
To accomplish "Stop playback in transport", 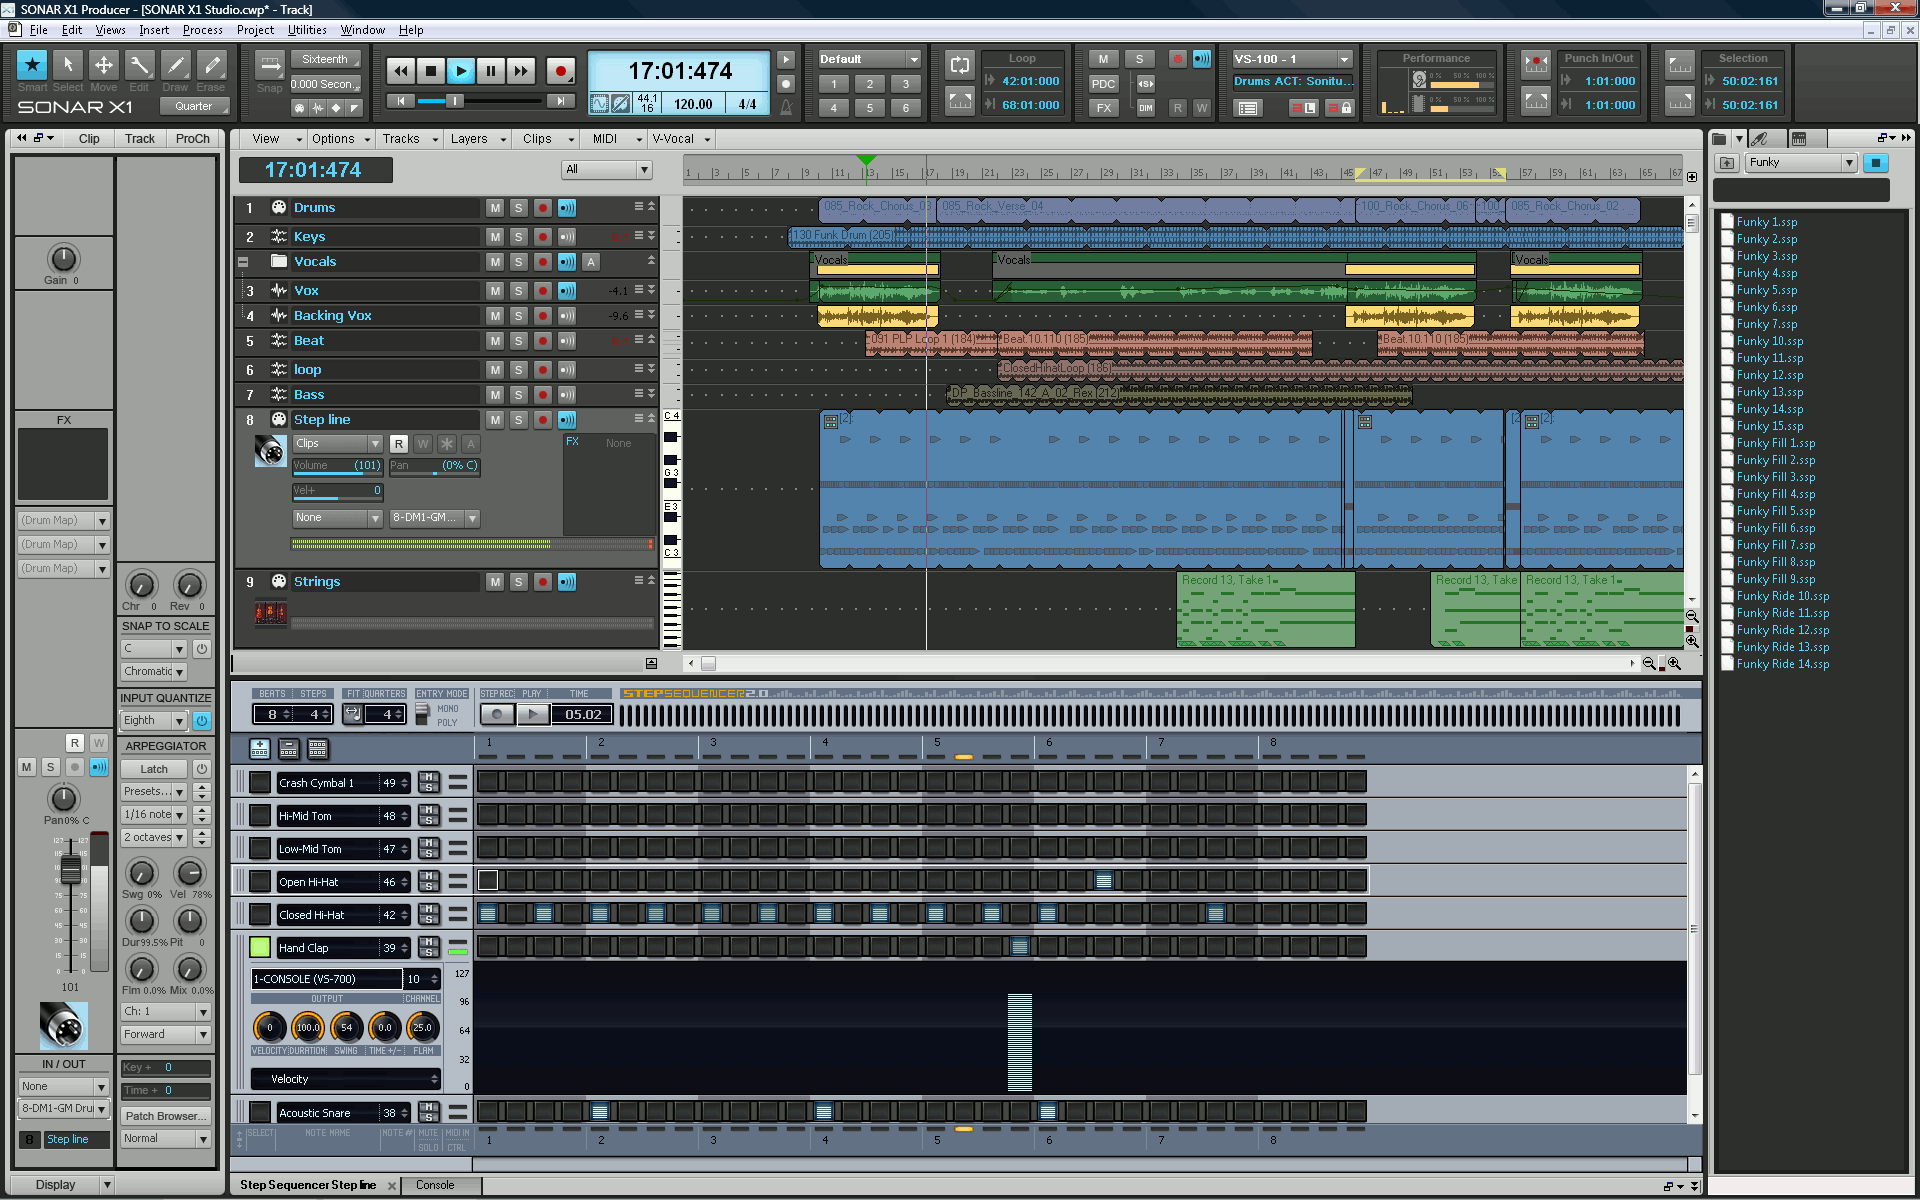I will [x=431, y=71].
